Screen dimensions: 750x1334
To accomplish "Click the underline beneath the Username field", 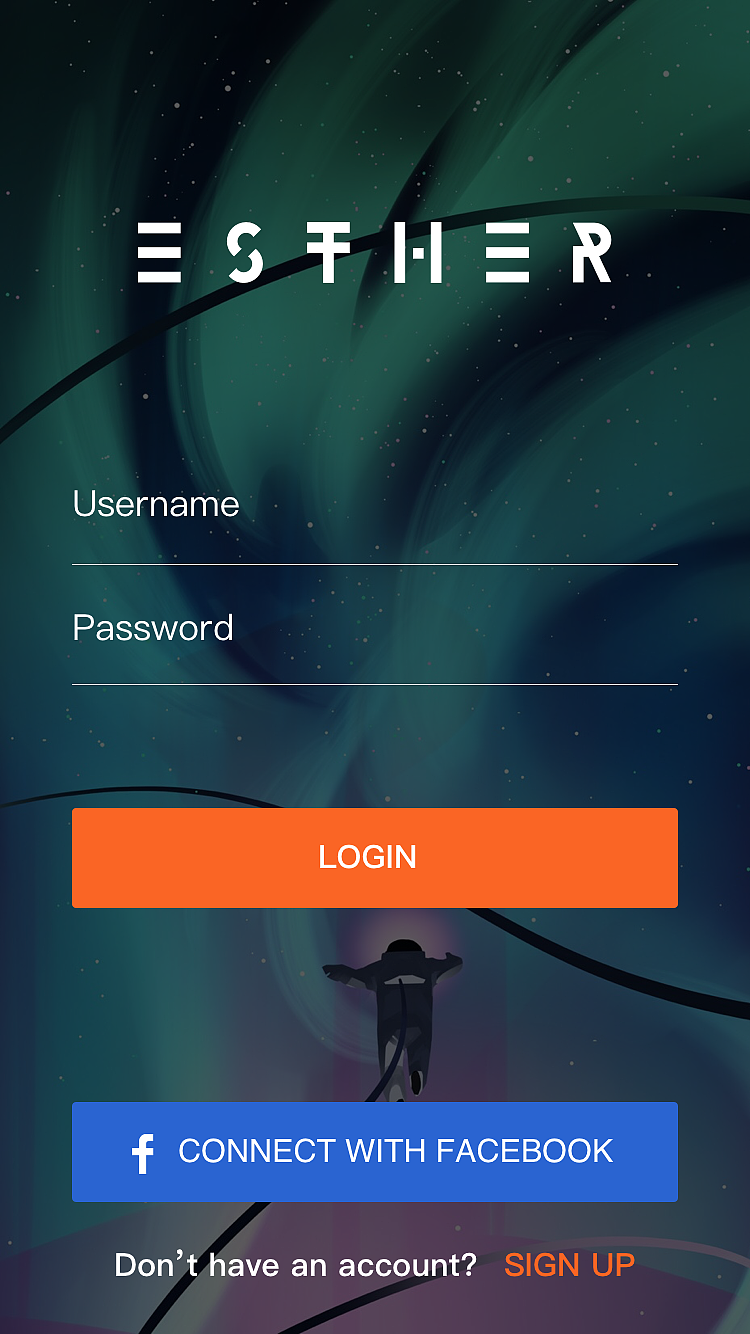I will (x=375, y=565).
